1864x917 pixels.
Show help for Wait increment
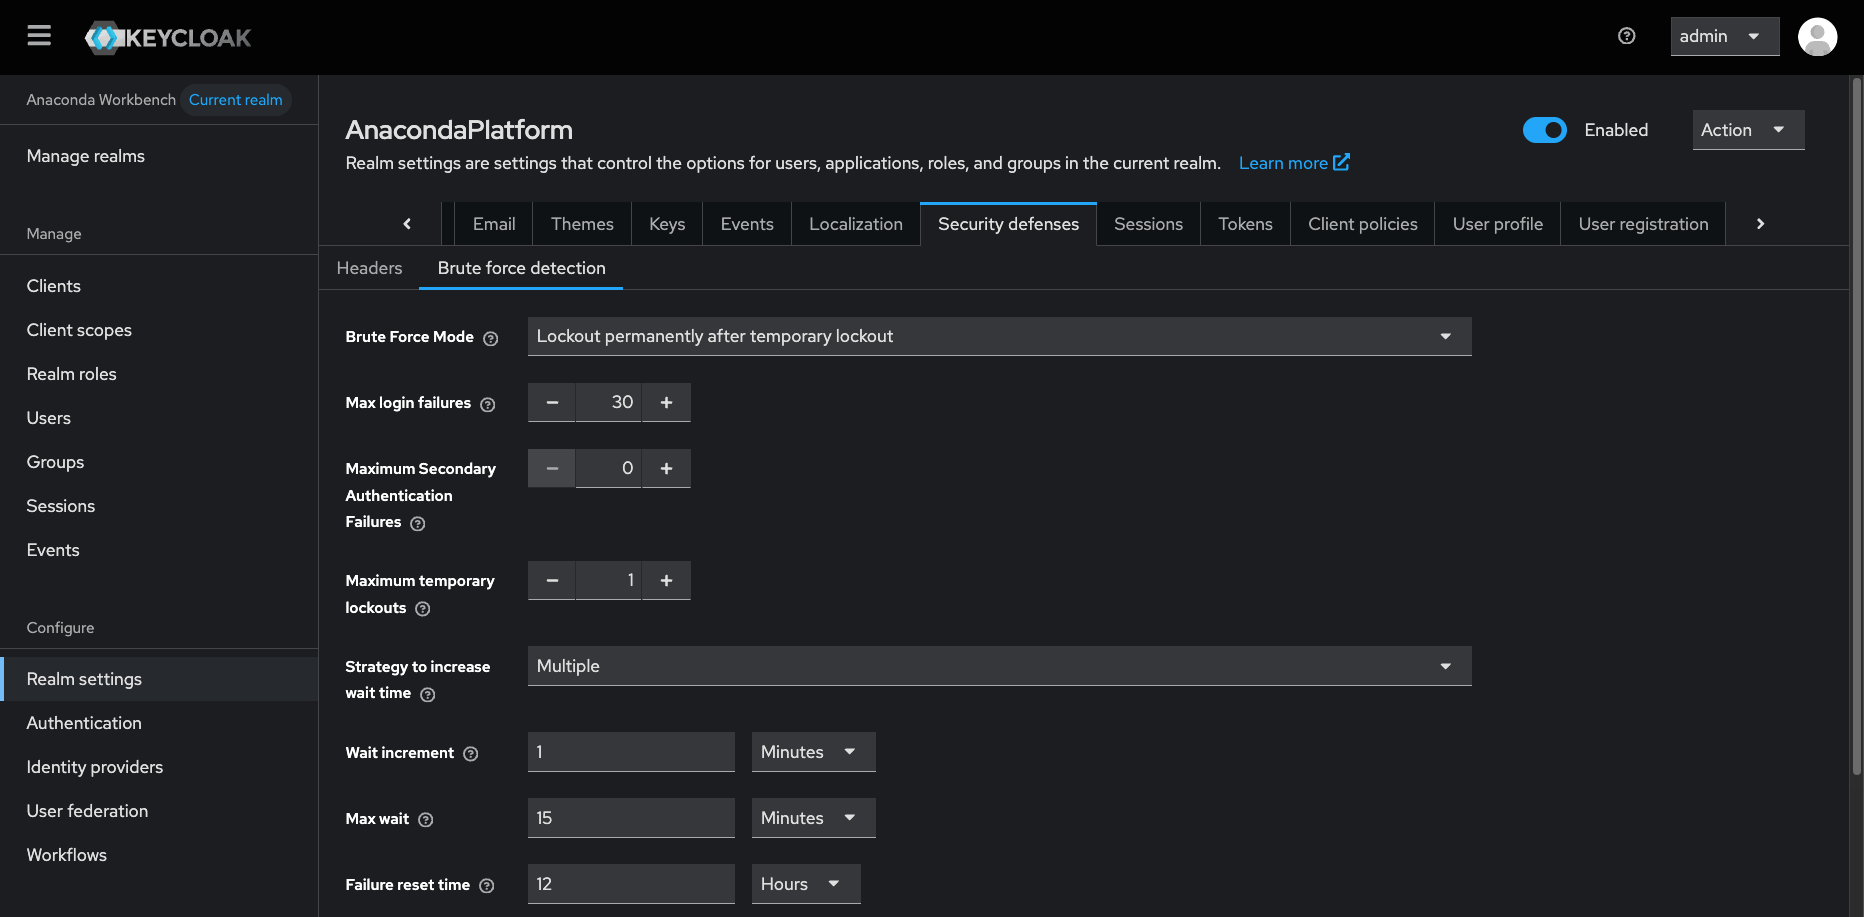[471, 754]
